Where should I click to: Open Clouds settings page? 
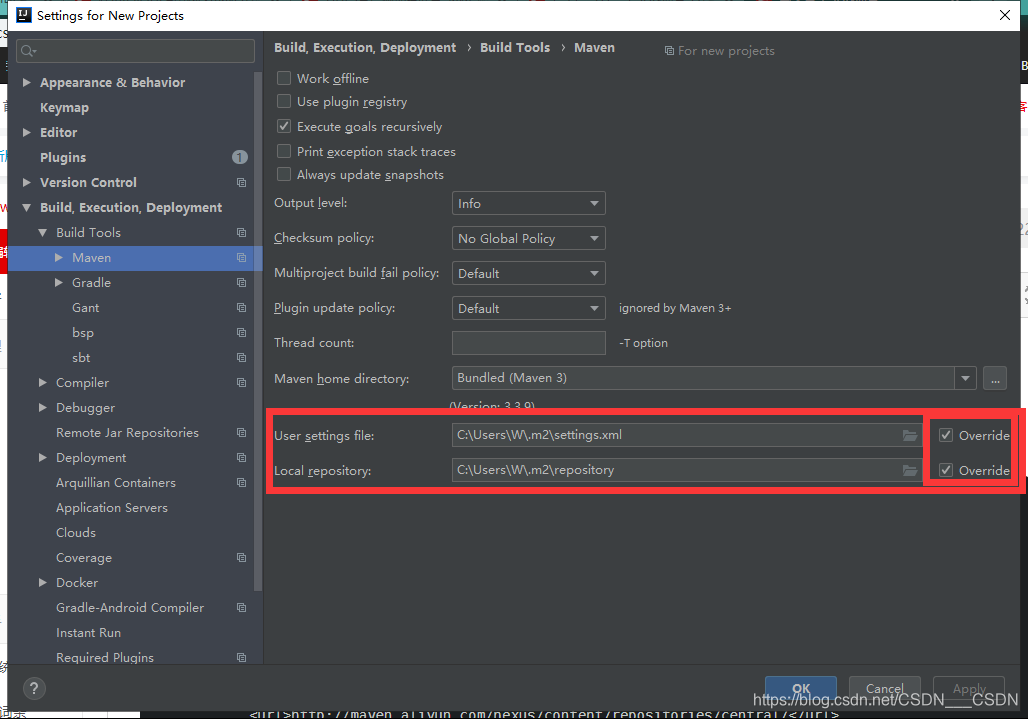76,532
